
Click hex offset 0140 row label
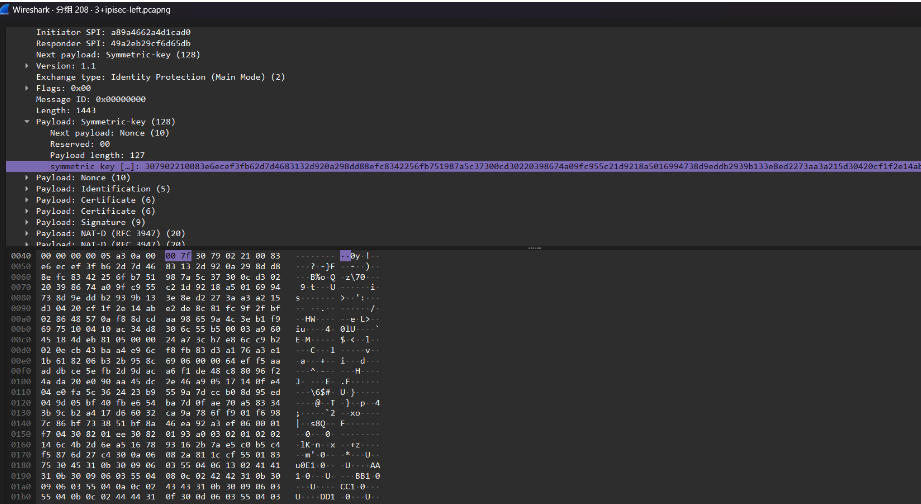21,424
